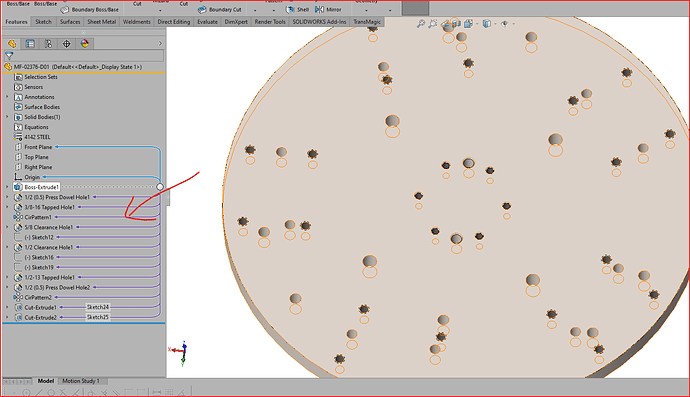Click the Shell feature icon
Viewport: 690px width, 397px height.
[290, 9]
